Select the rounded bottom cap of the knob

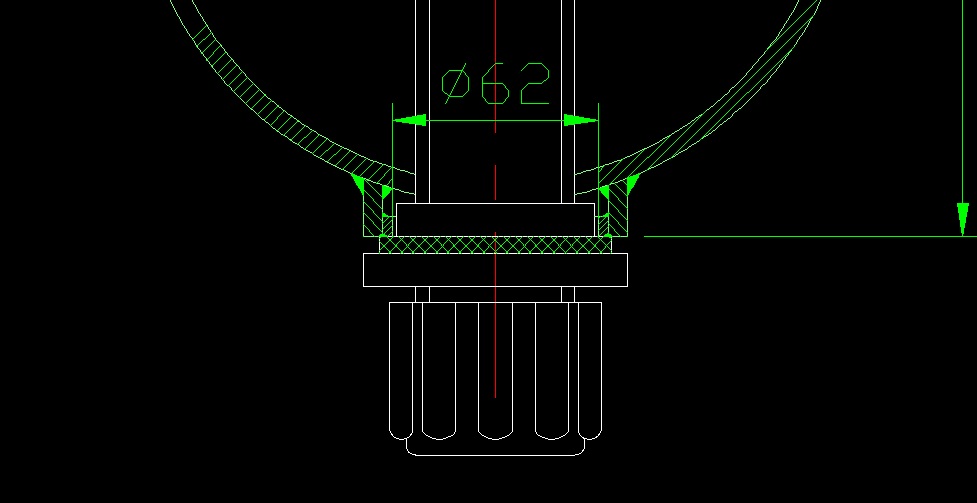[x=495, y=448]
